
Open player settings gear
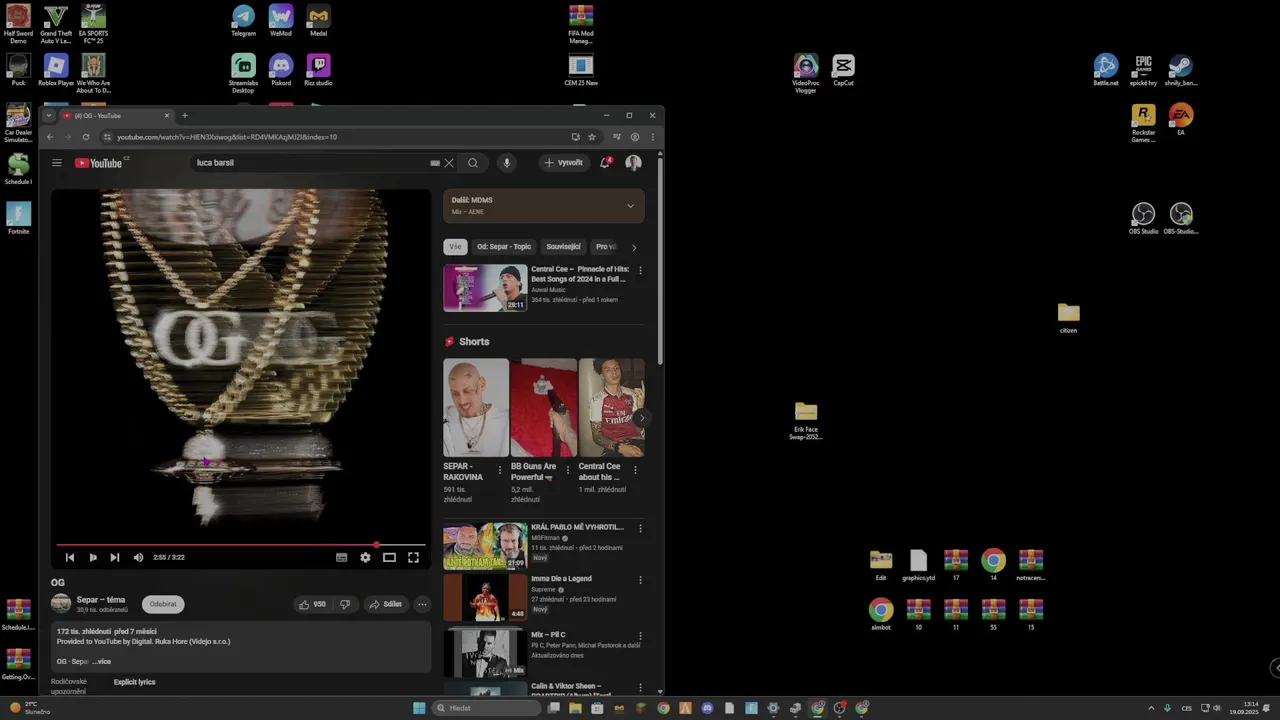(365, 557)
